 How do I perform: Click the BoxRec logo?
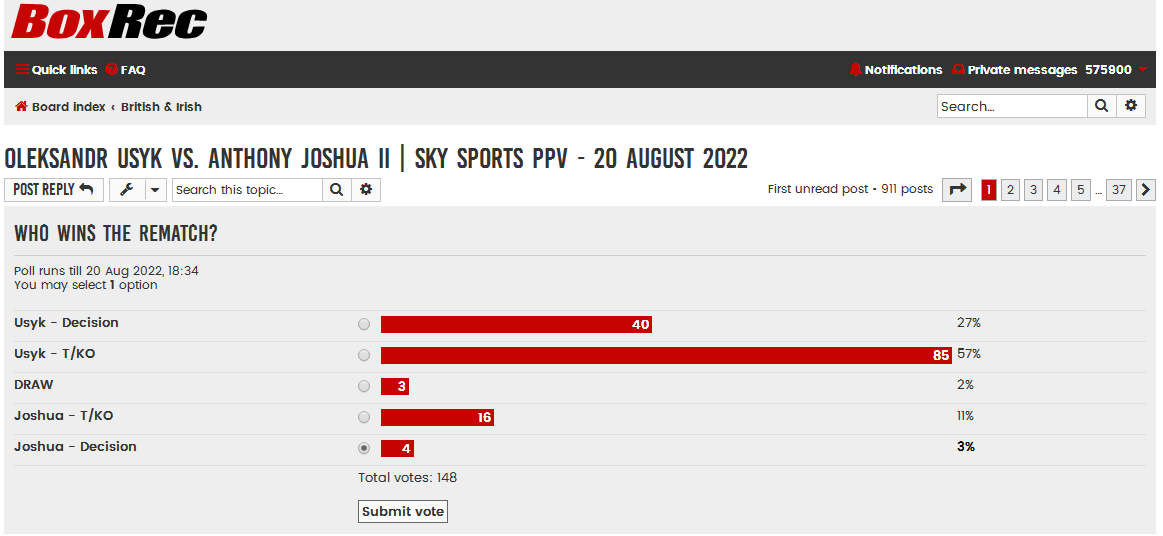[108, 22]
